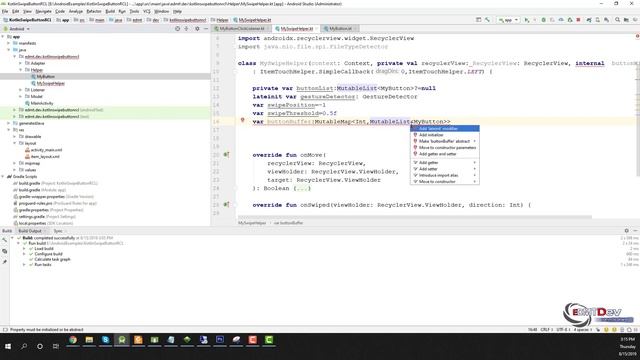The height and width of the screenshot is (360, 640).
Task: Click the pin icon in Build sidebar
Action: (4, 262)
